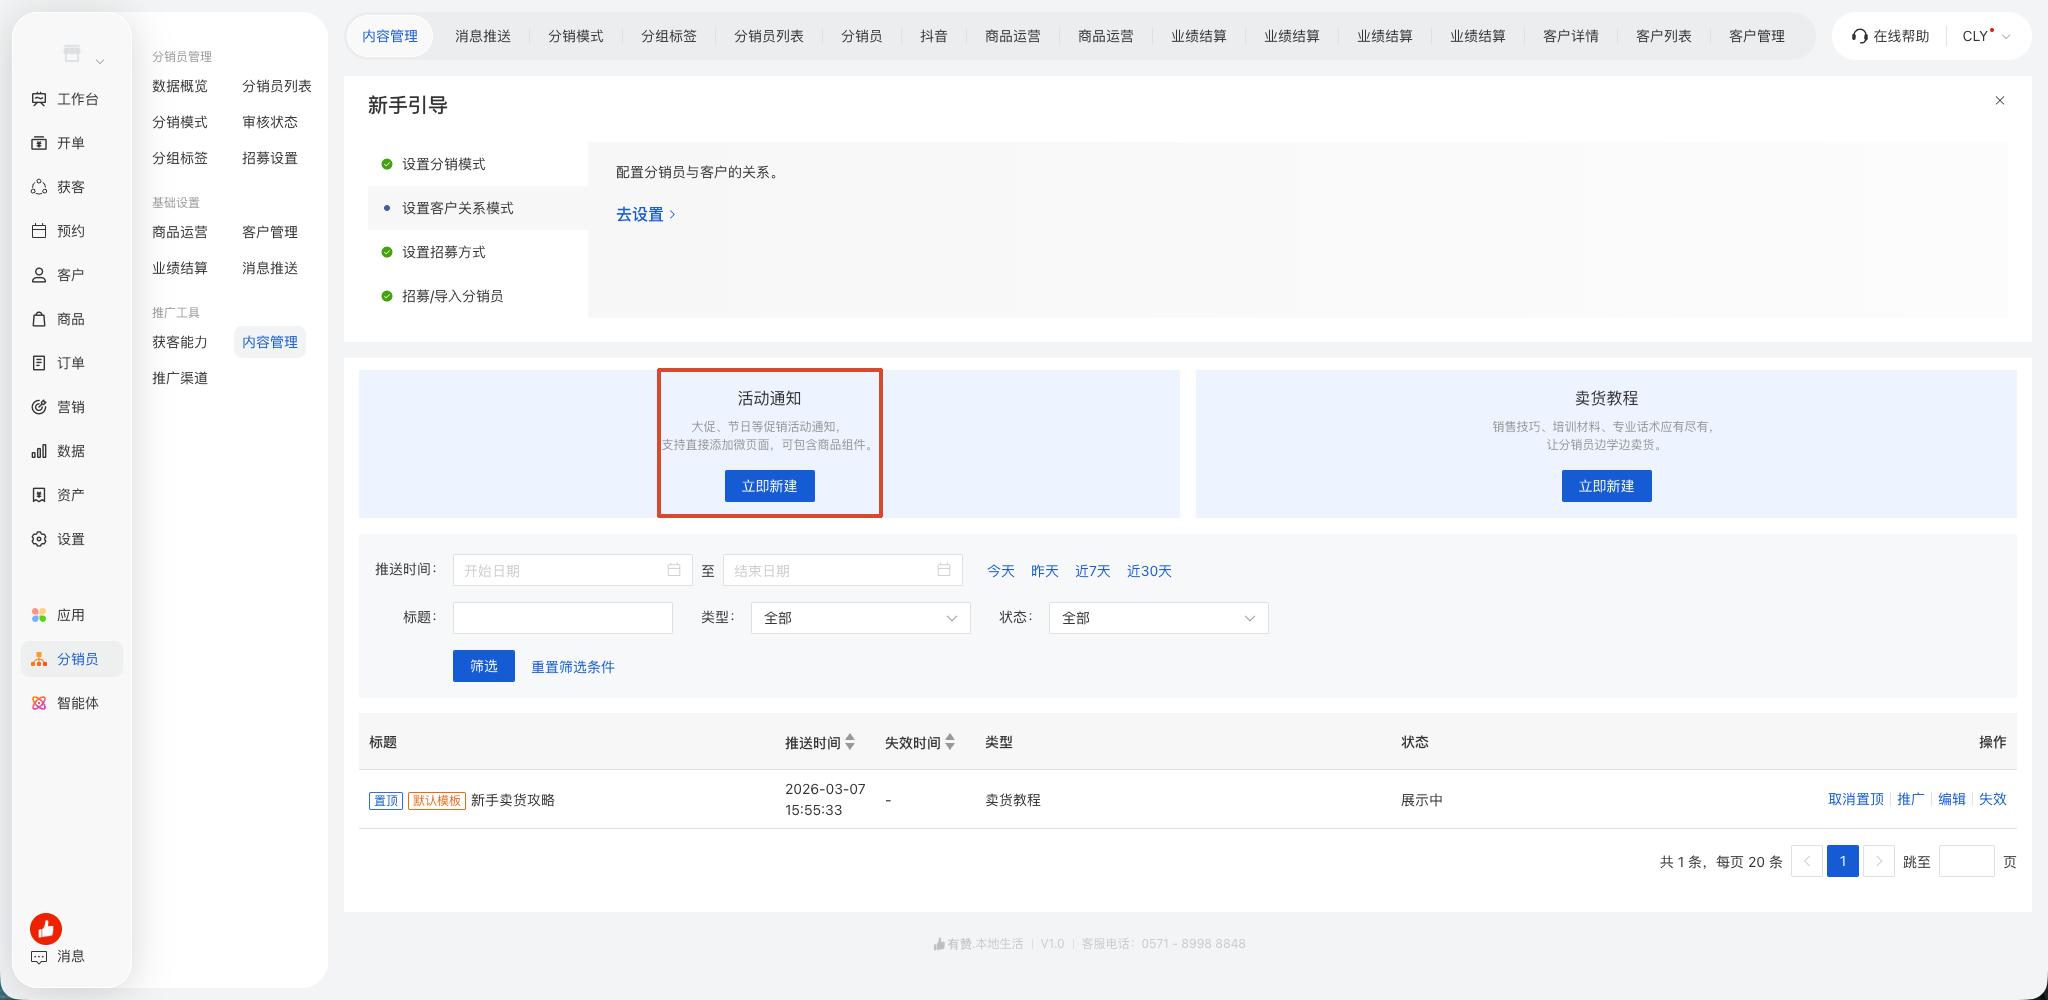This screenshot has width=2048, height=1000.
Task: Select the 开单 billing icon in sidebar
Action: tap(39, 143)
